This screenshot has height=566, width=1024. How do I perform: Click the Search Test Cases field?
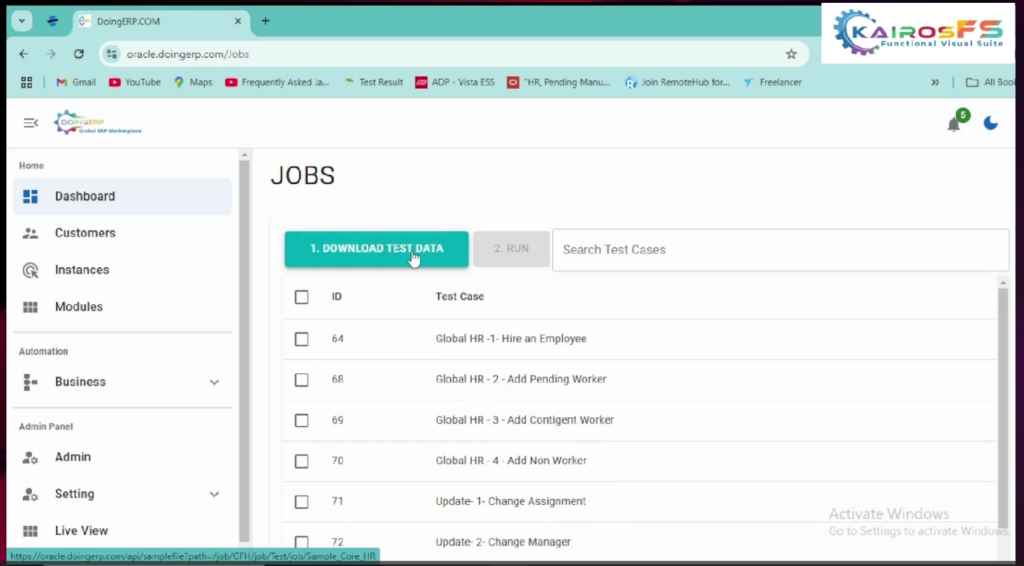coord(780,250)
